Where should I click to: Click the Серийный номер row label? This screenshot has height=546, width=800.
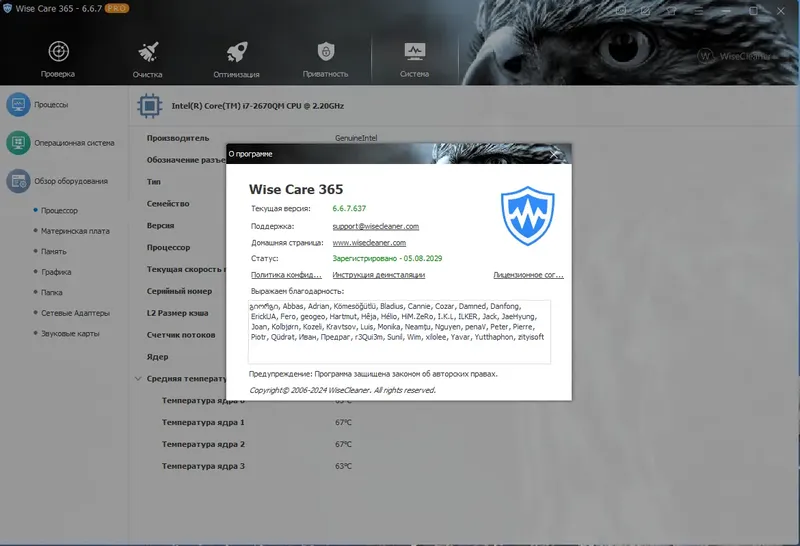click(x=179, y=291)
